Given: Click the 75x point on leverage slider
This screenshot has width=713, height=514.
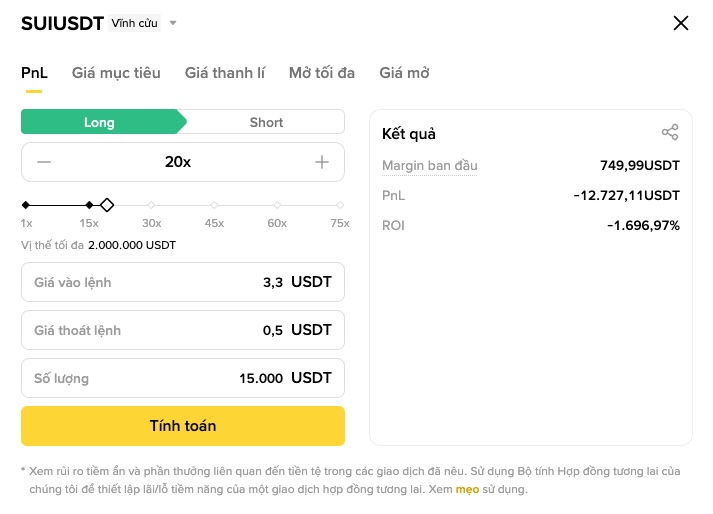Looking at the screenshot, I should point(340,205).
